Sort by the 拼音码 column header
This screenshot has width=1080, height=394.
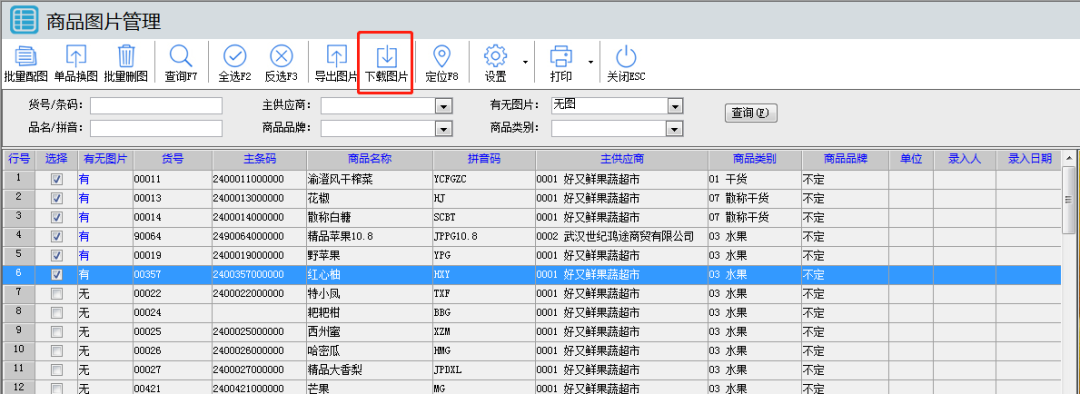(484, 159)
